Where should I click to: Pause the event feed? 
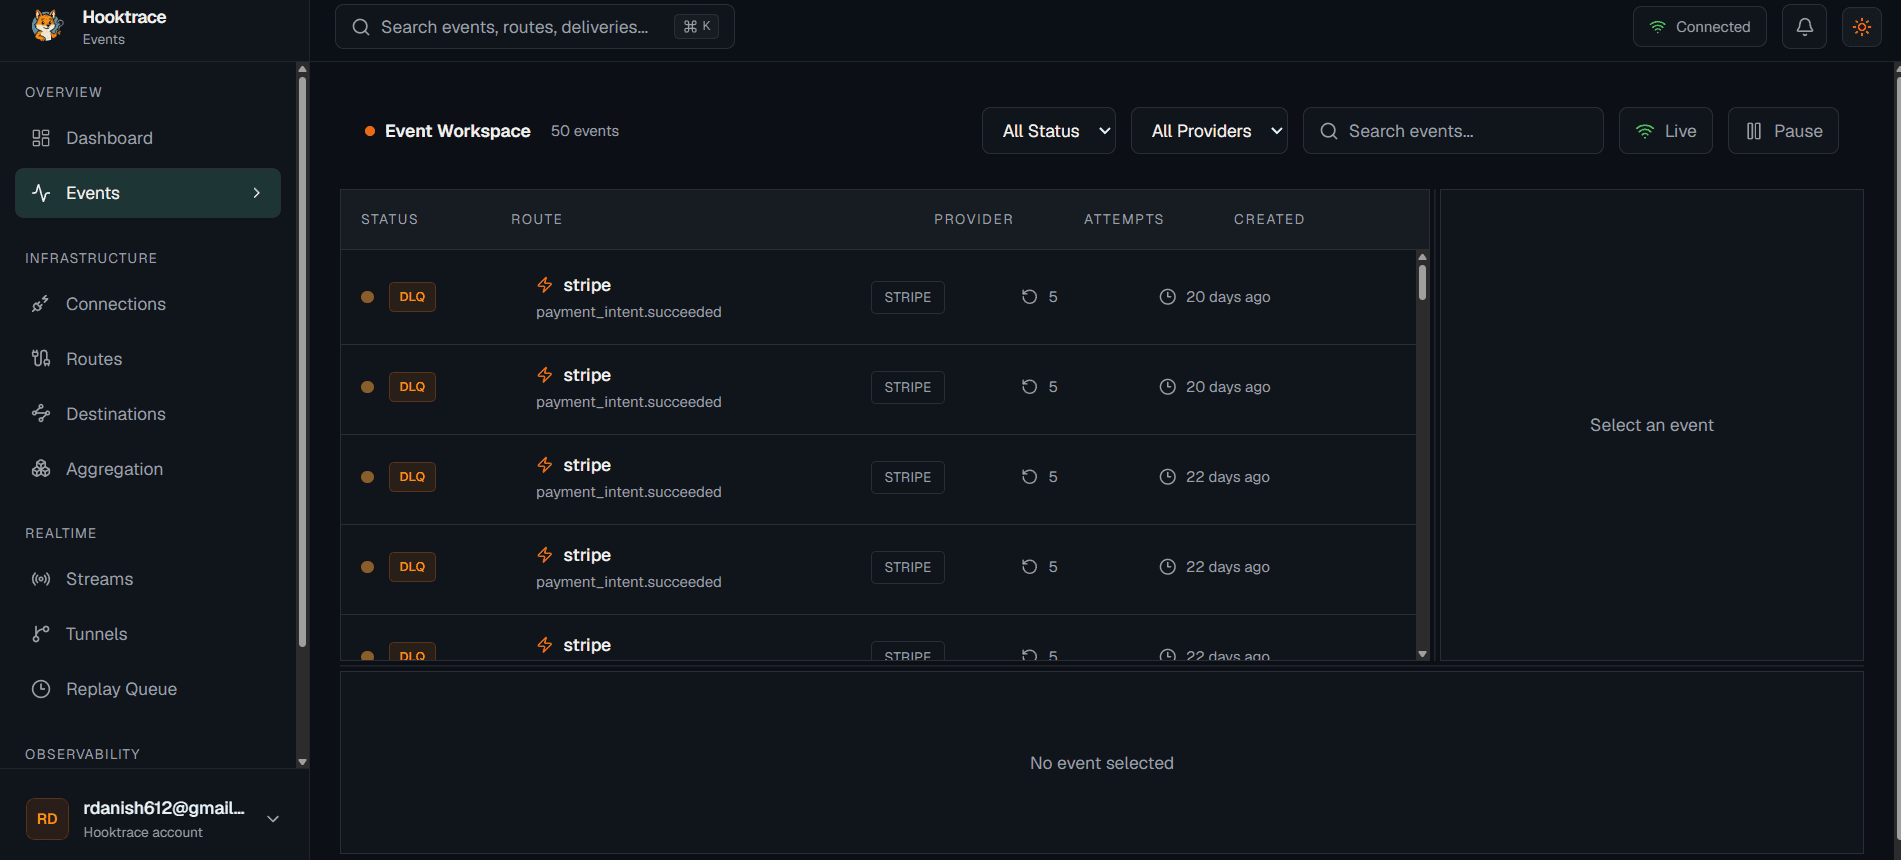[x=1783, y=131]
